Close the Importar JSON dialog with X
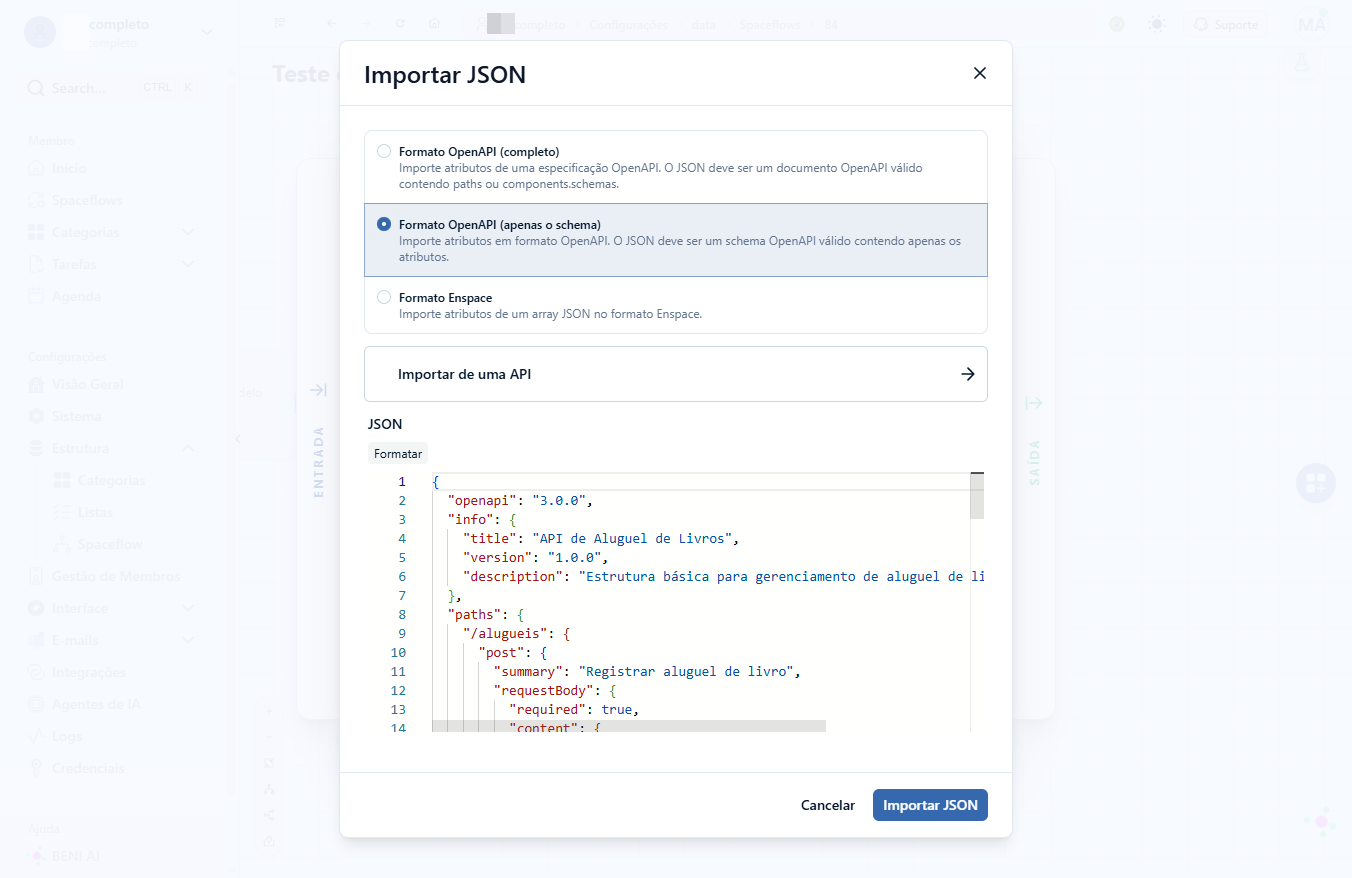This screenshot has height=878, width=1352. (980, 73)
